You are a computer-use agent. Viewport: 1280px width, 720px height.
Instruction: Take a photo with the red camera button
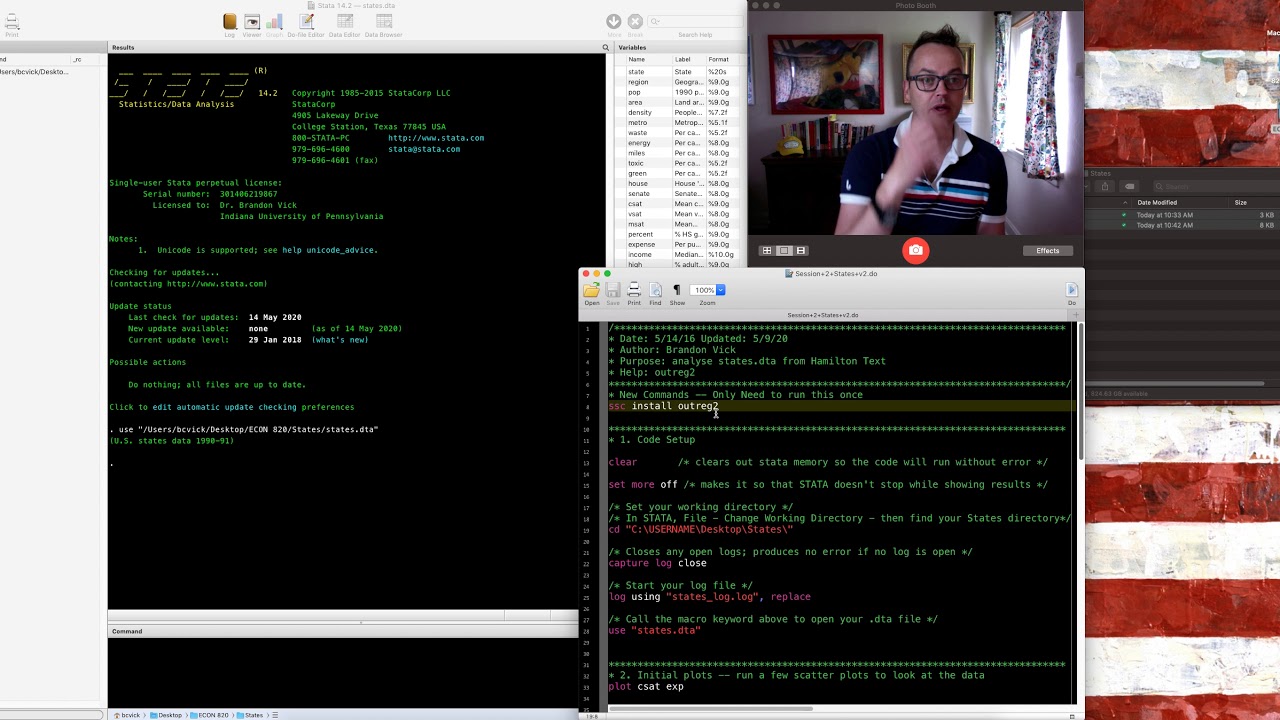[915, 250]
